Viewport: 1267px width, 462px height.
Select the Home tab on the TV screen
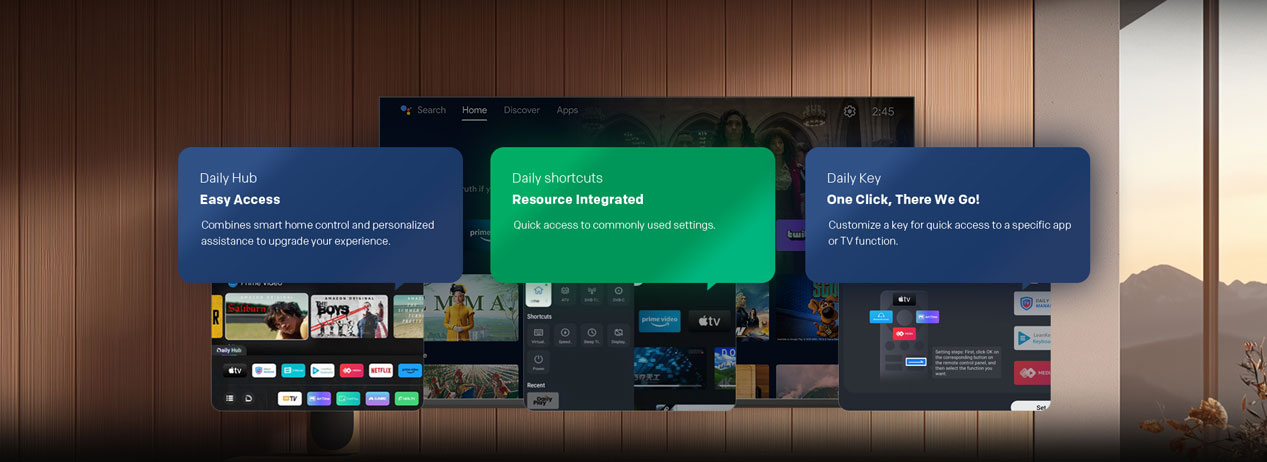click(474, 110)
